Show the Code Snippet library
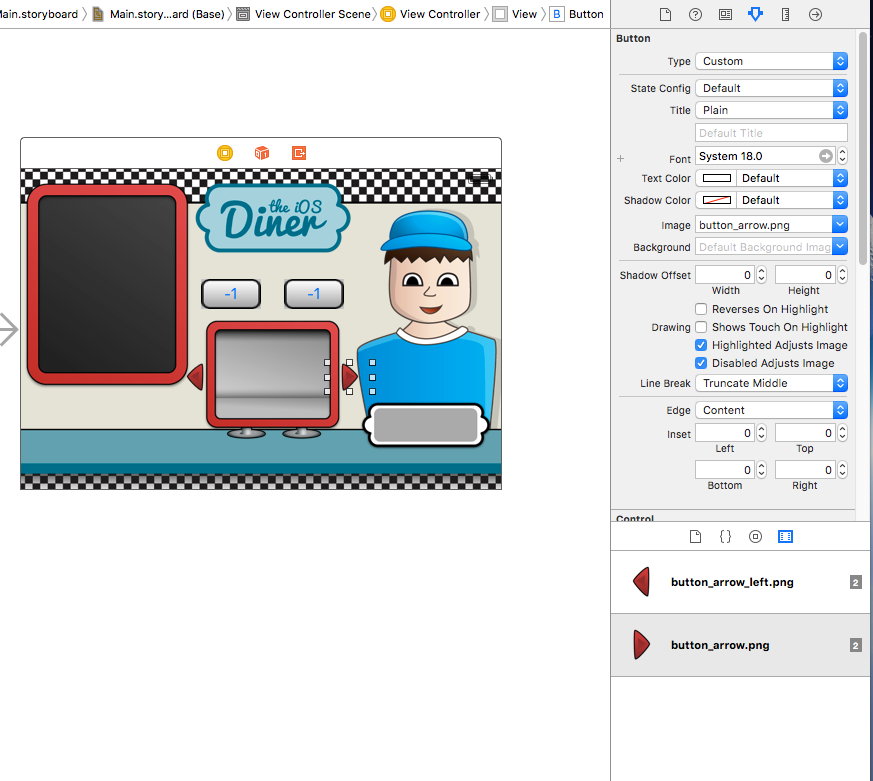The width and height of the screenshot is (873, 781). [x=725, y=537]
